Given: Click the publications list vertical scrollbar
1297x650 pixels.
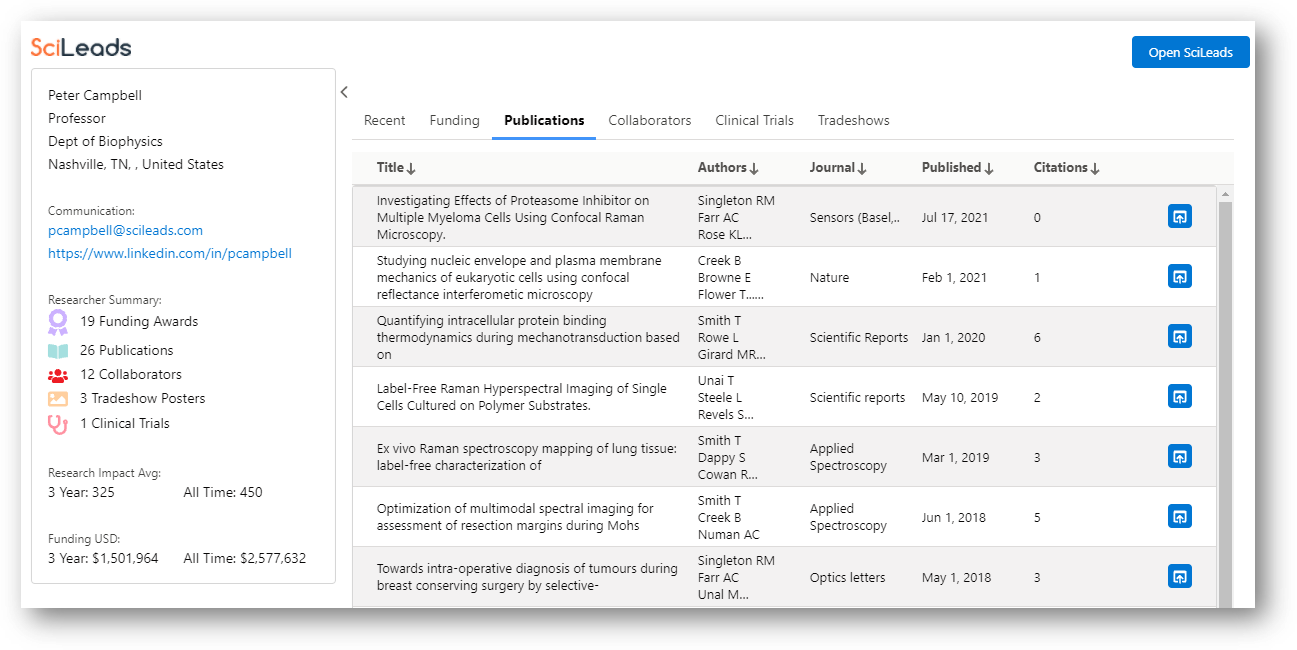Looking at the screenshot, I should tap(1225, 400).
